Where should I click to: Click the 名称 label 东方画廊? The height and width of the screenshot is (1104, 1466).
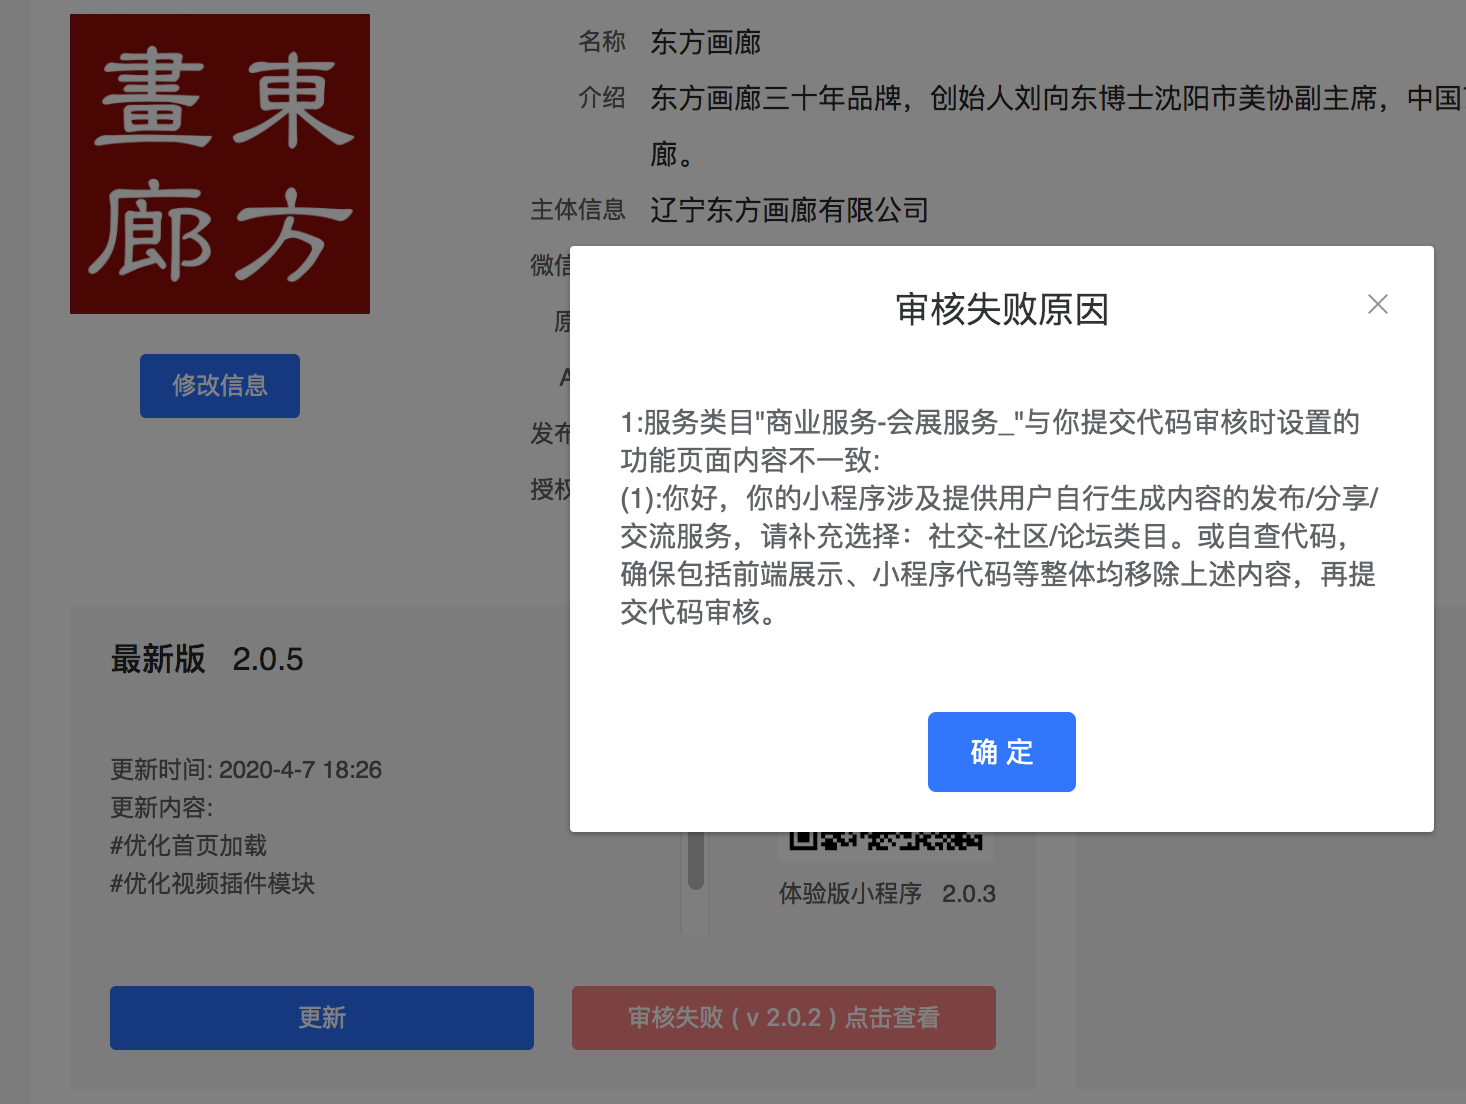704,43
